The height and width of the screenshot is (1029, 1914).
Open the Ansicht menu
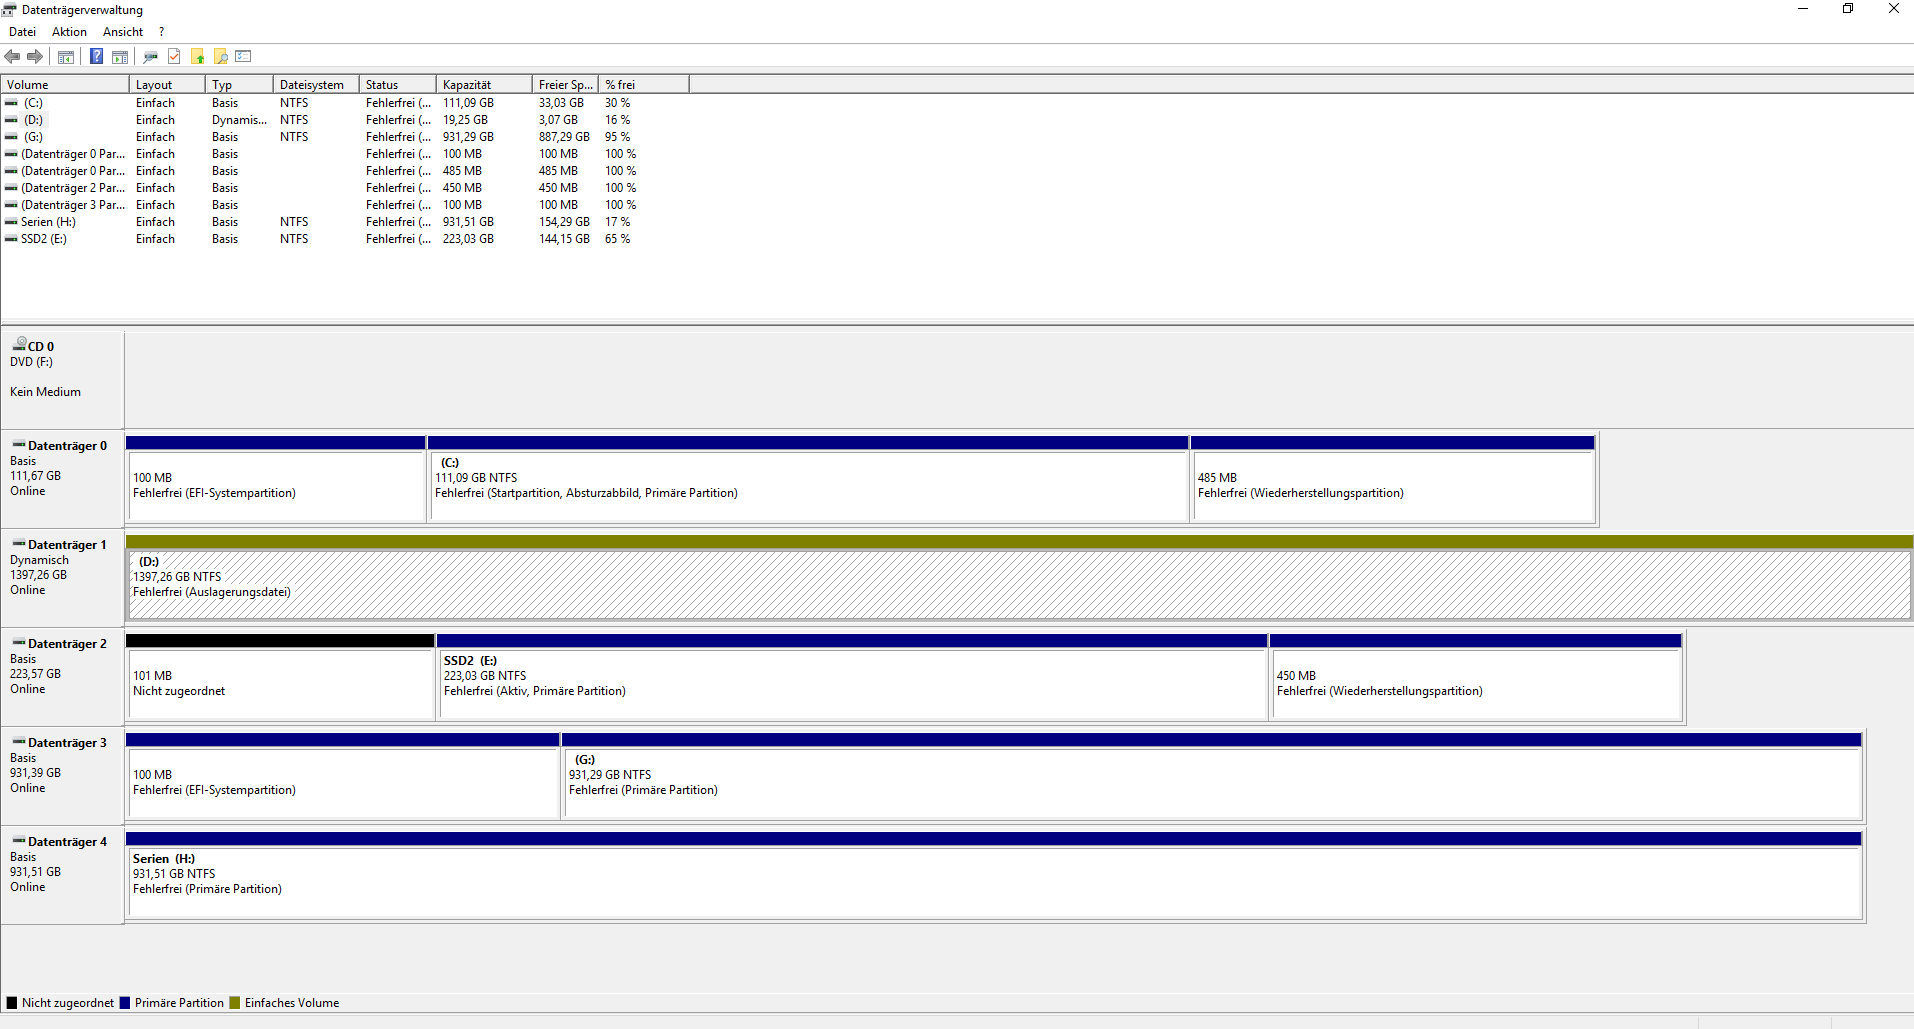(122, 32)
